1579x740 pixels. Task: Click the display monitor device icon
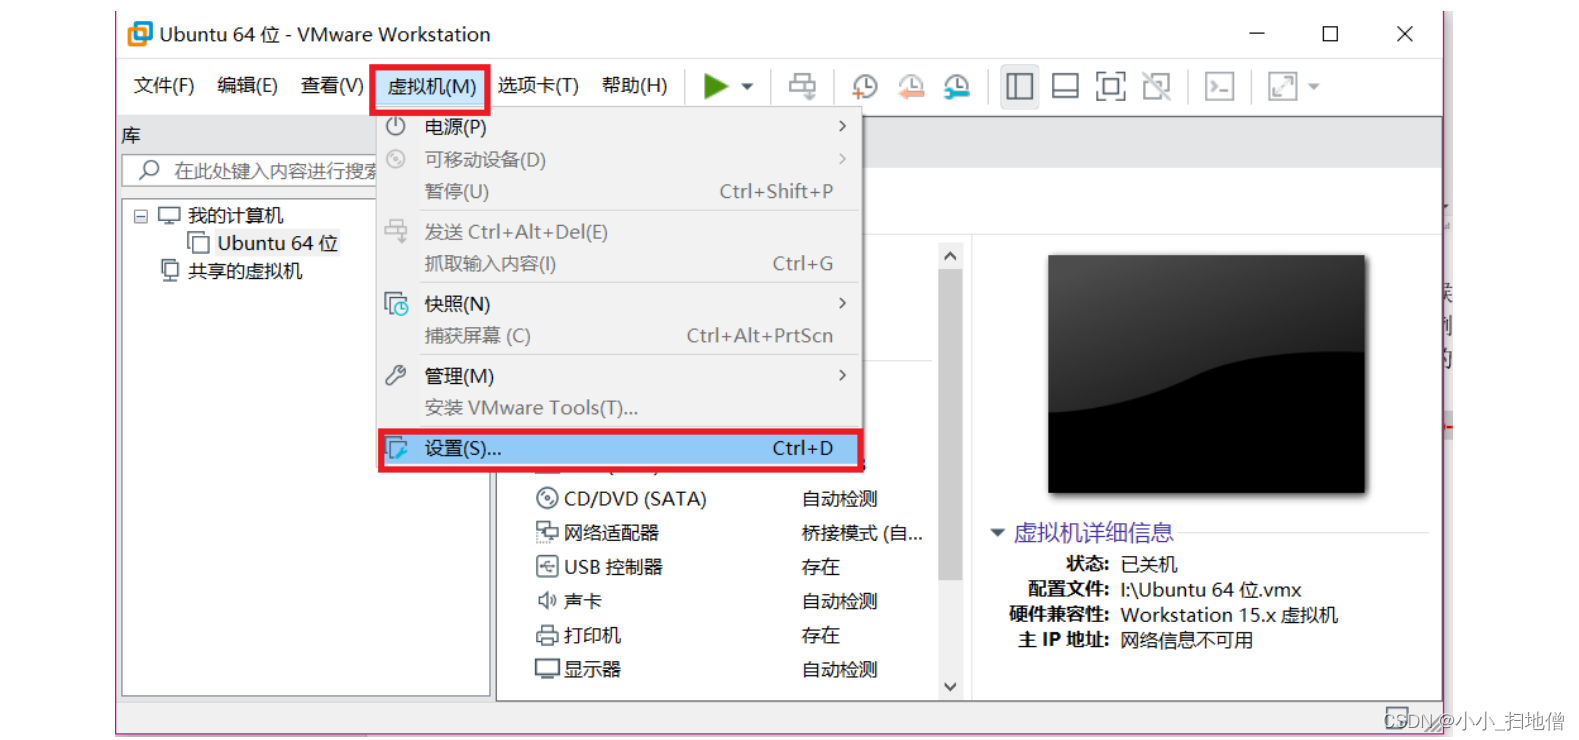(x=547, y=669)
